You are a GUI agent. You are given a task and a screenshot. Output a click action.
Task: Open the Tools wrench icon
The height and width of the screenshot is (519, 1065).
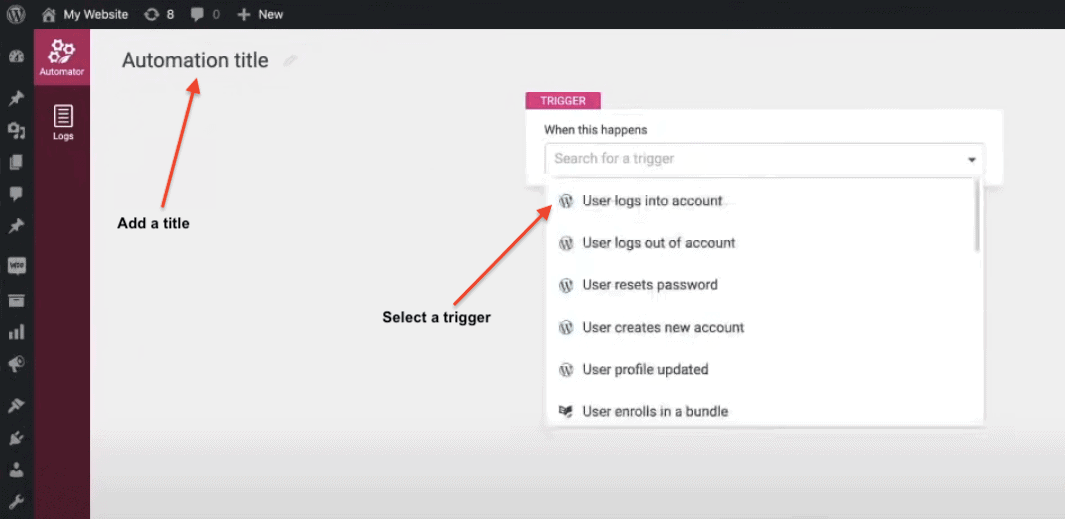(16, 502)
